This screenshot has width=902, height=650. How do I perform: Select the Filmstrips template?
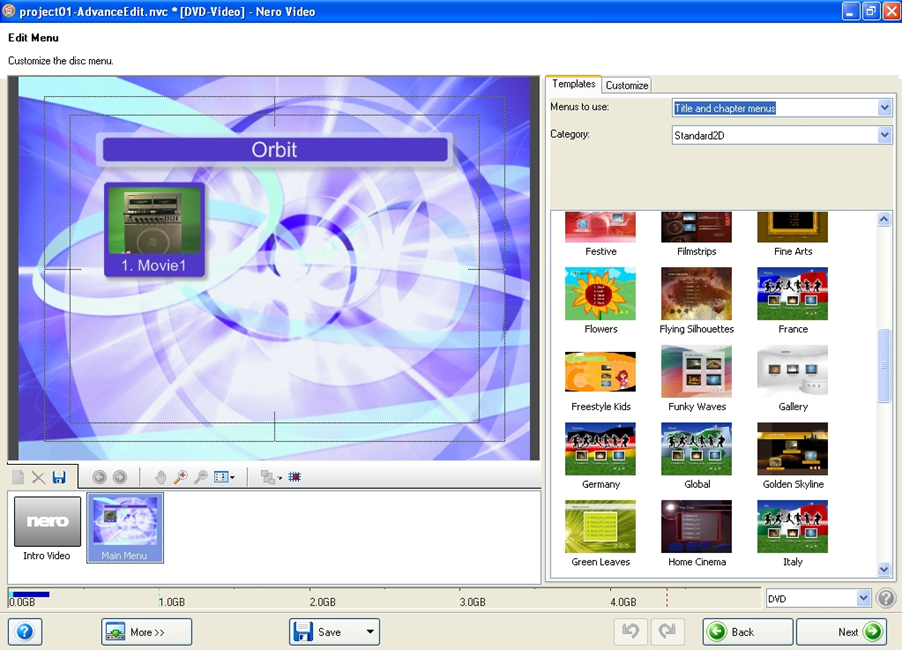697,234
